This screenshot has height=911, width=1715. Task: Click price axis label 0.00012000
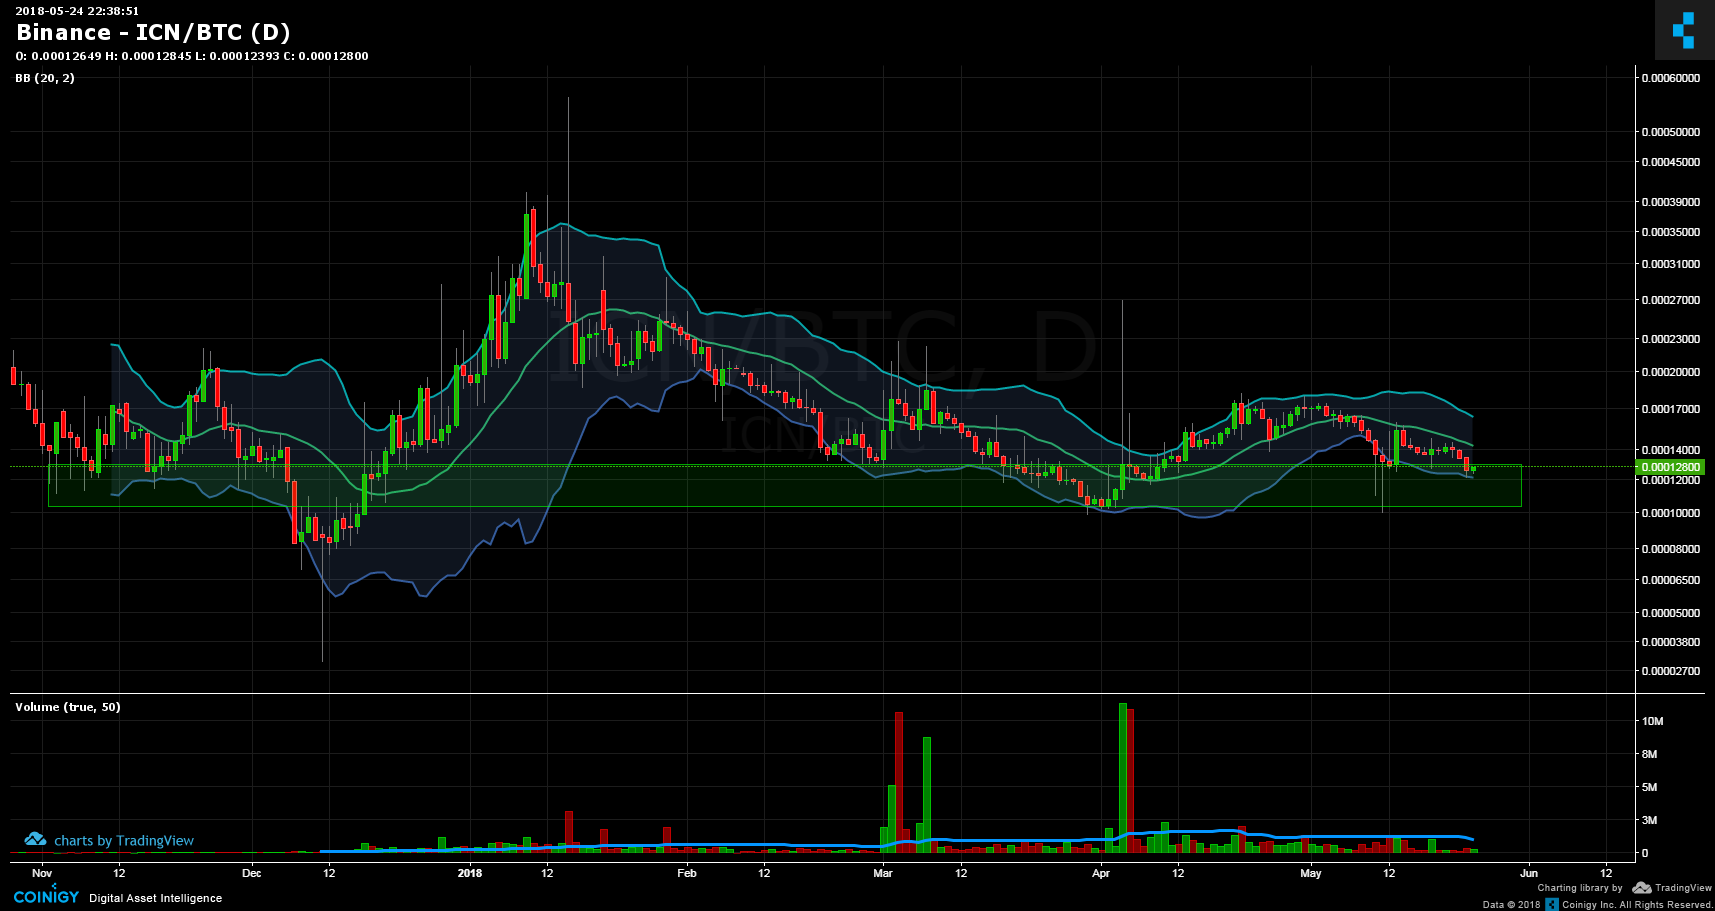tap(1670, 480)
